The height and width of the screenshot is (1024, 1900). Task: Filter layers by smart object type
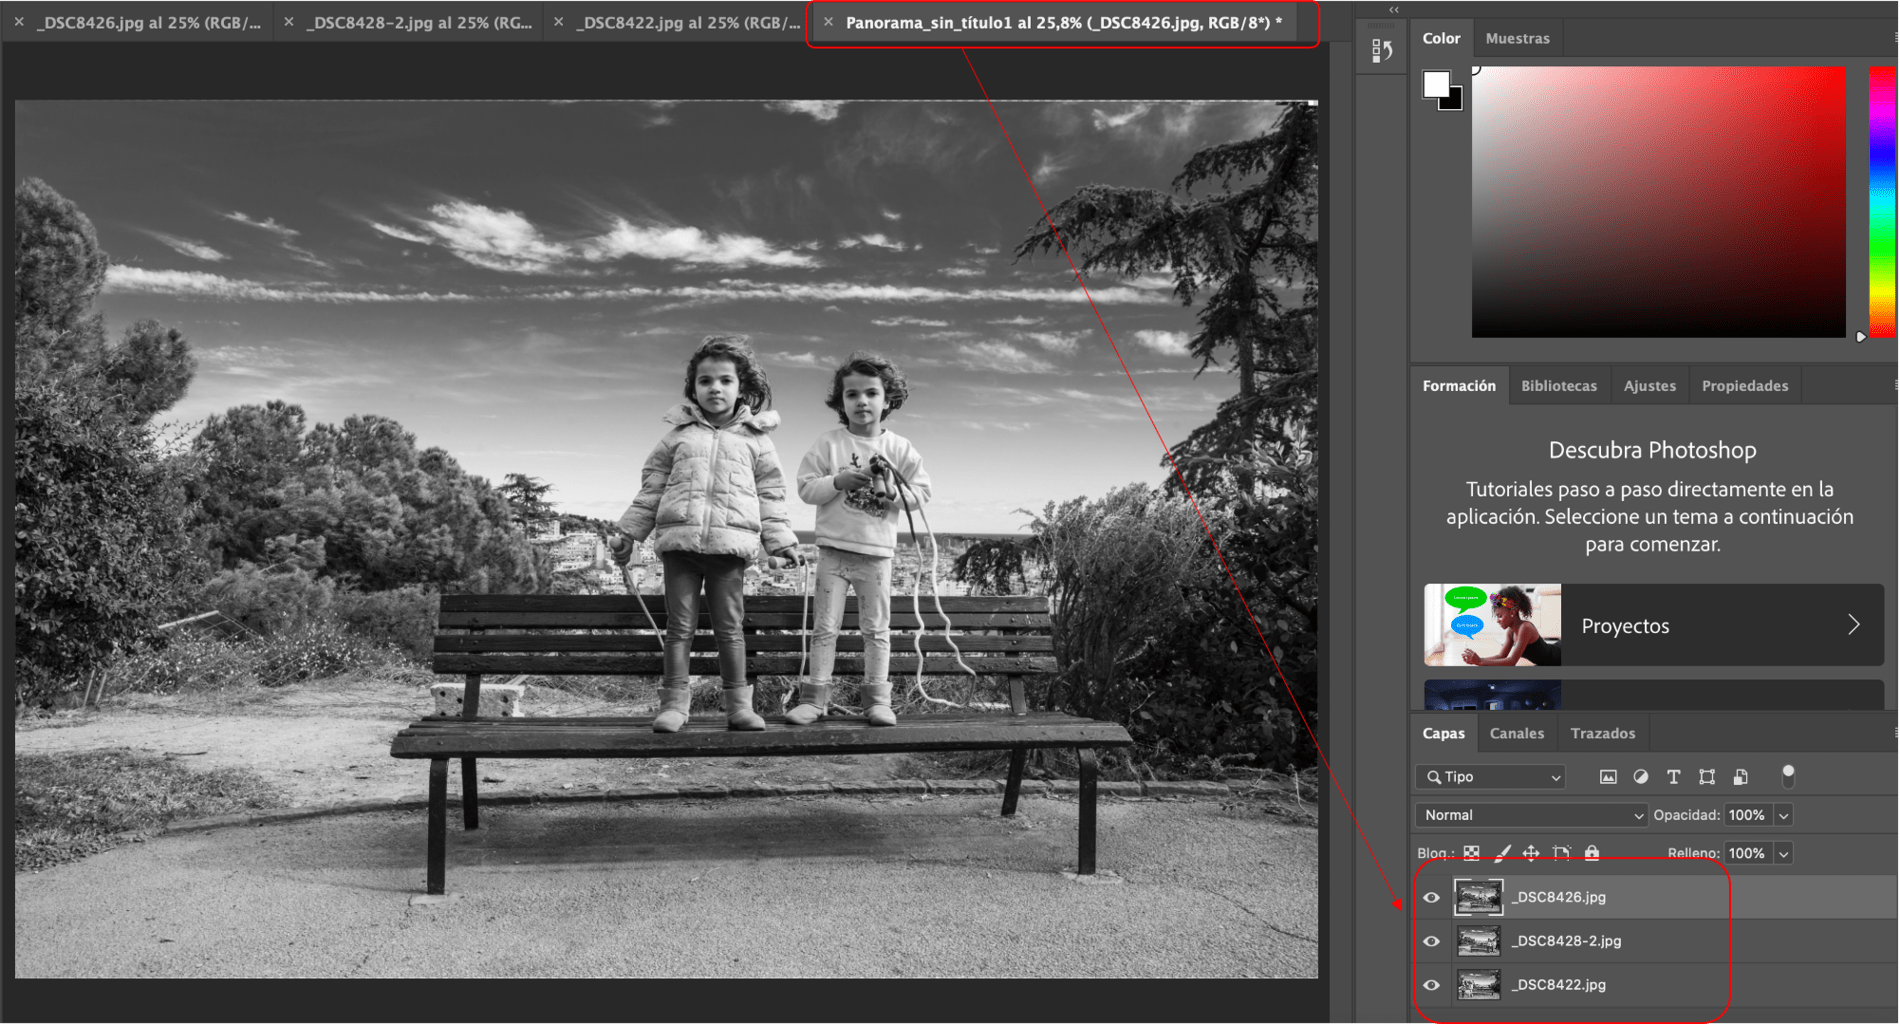1741,777
